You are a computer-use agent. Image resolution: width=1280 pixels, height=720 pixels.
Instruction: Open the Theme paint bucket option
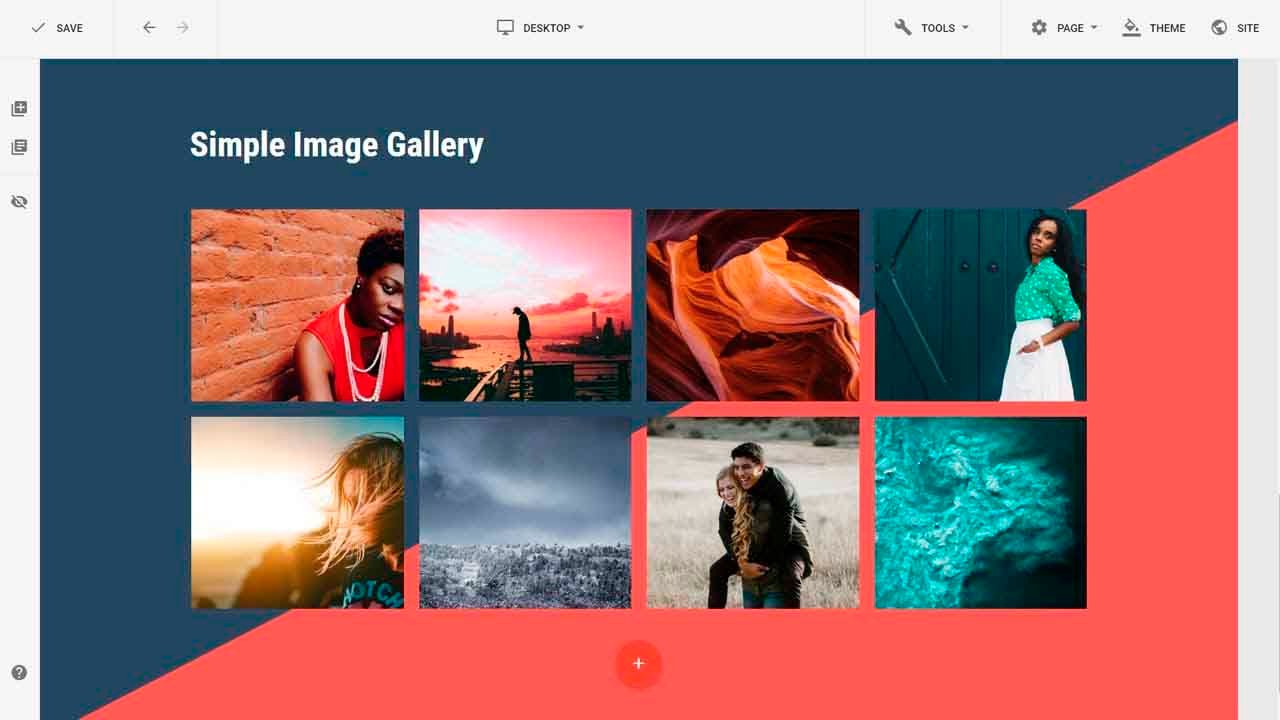1154,28
